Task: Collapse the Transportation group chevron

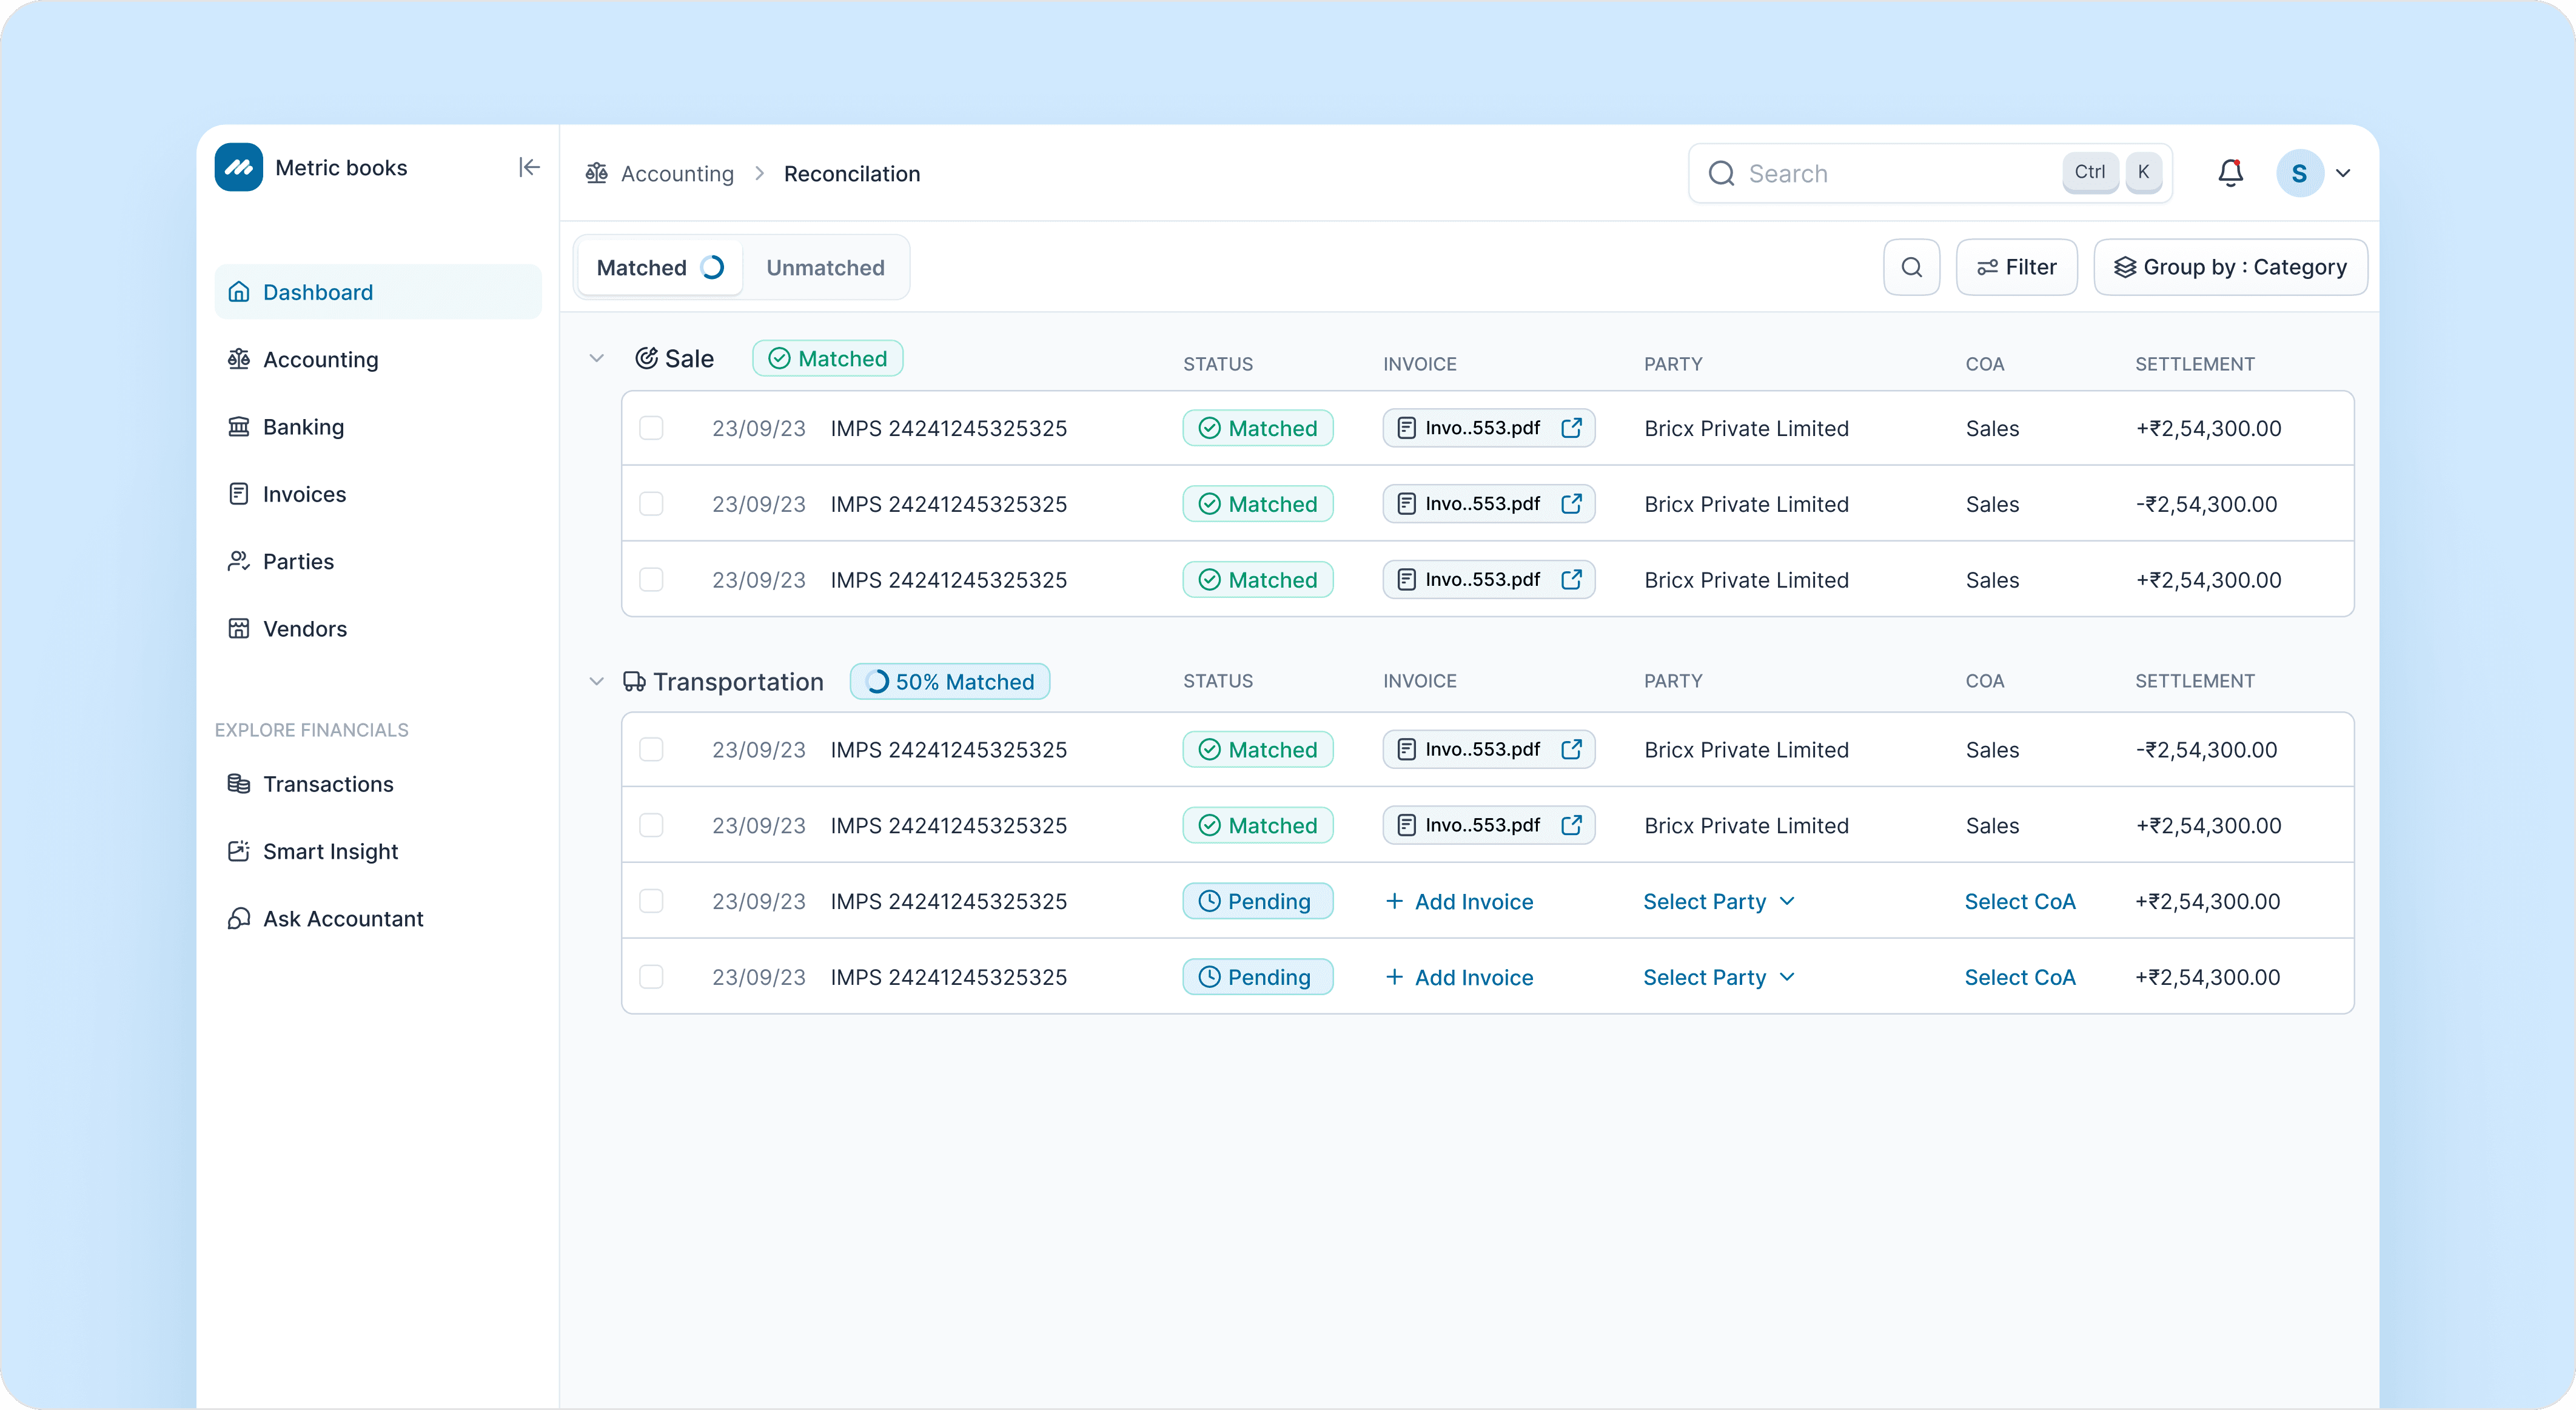Action: (x=597, y=681)
